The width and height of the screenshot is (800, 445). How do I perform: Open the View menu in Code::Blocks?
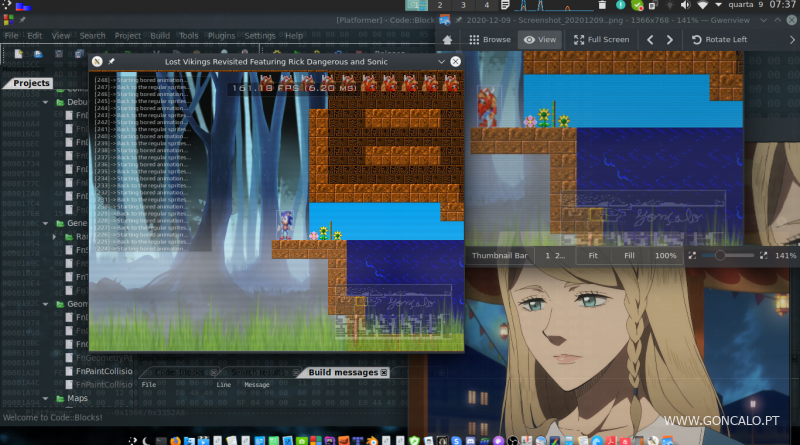tap(60, 36)
